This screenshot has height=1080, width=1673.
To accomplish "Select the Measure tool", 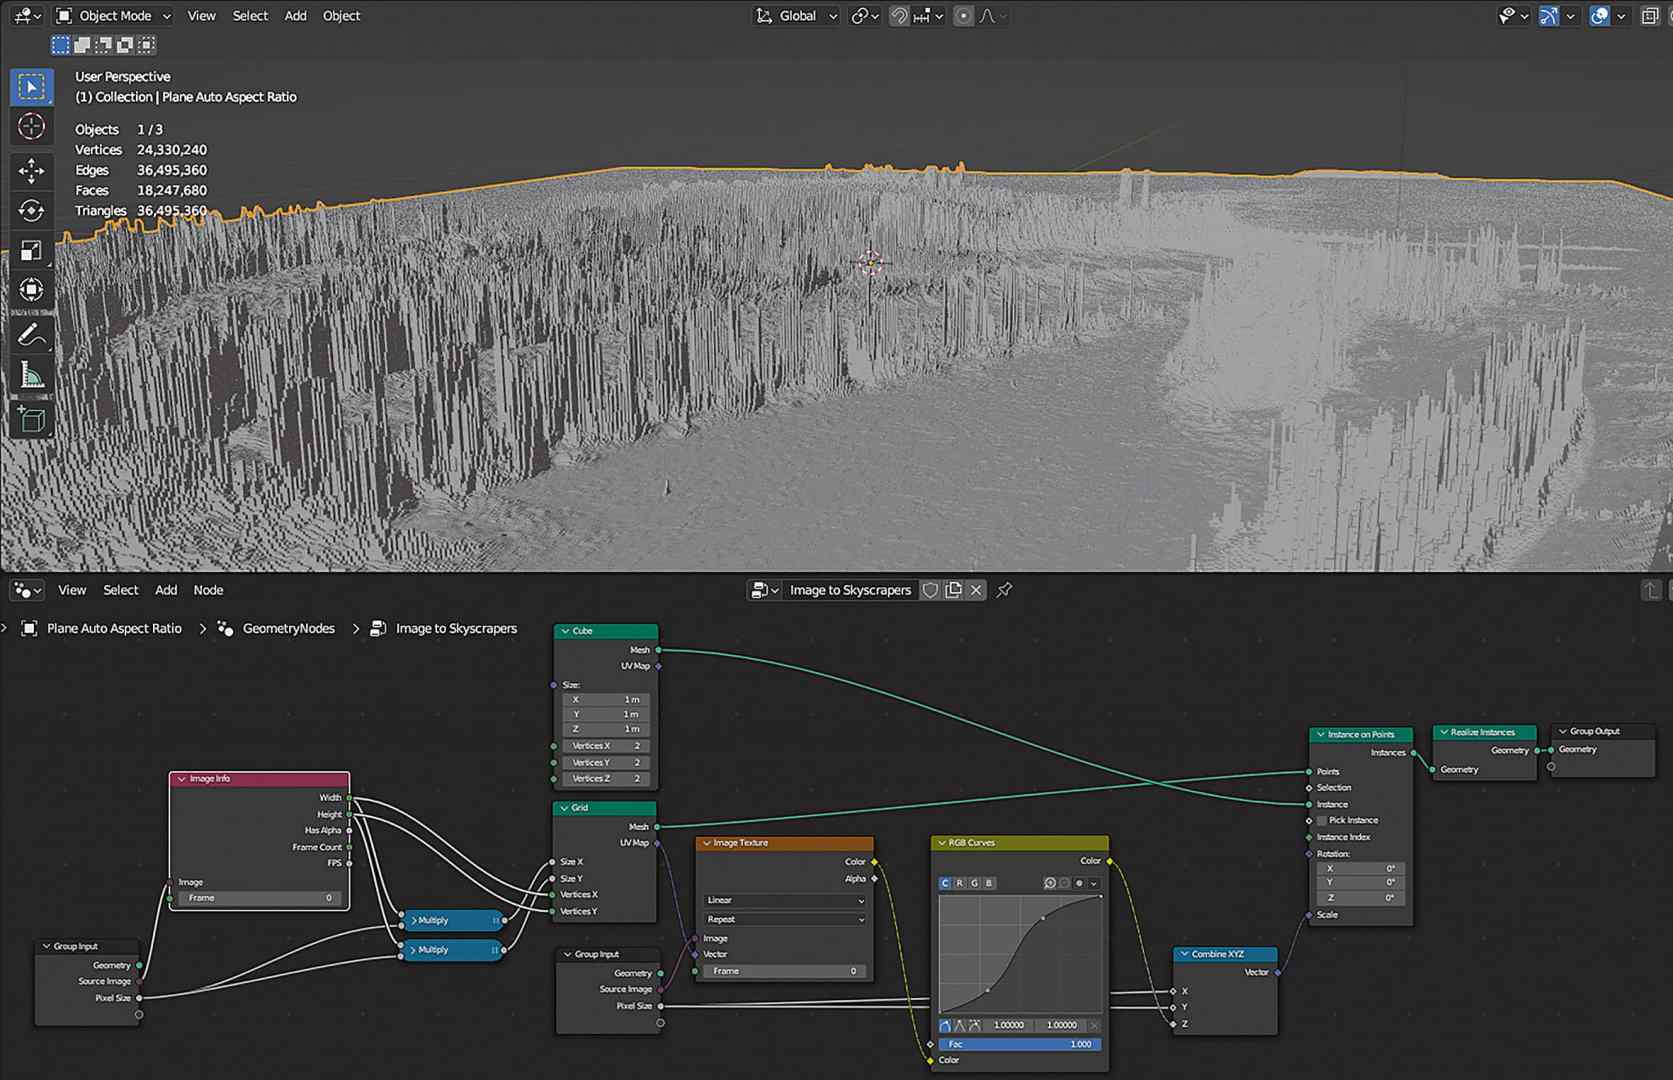I will [32, 374].
